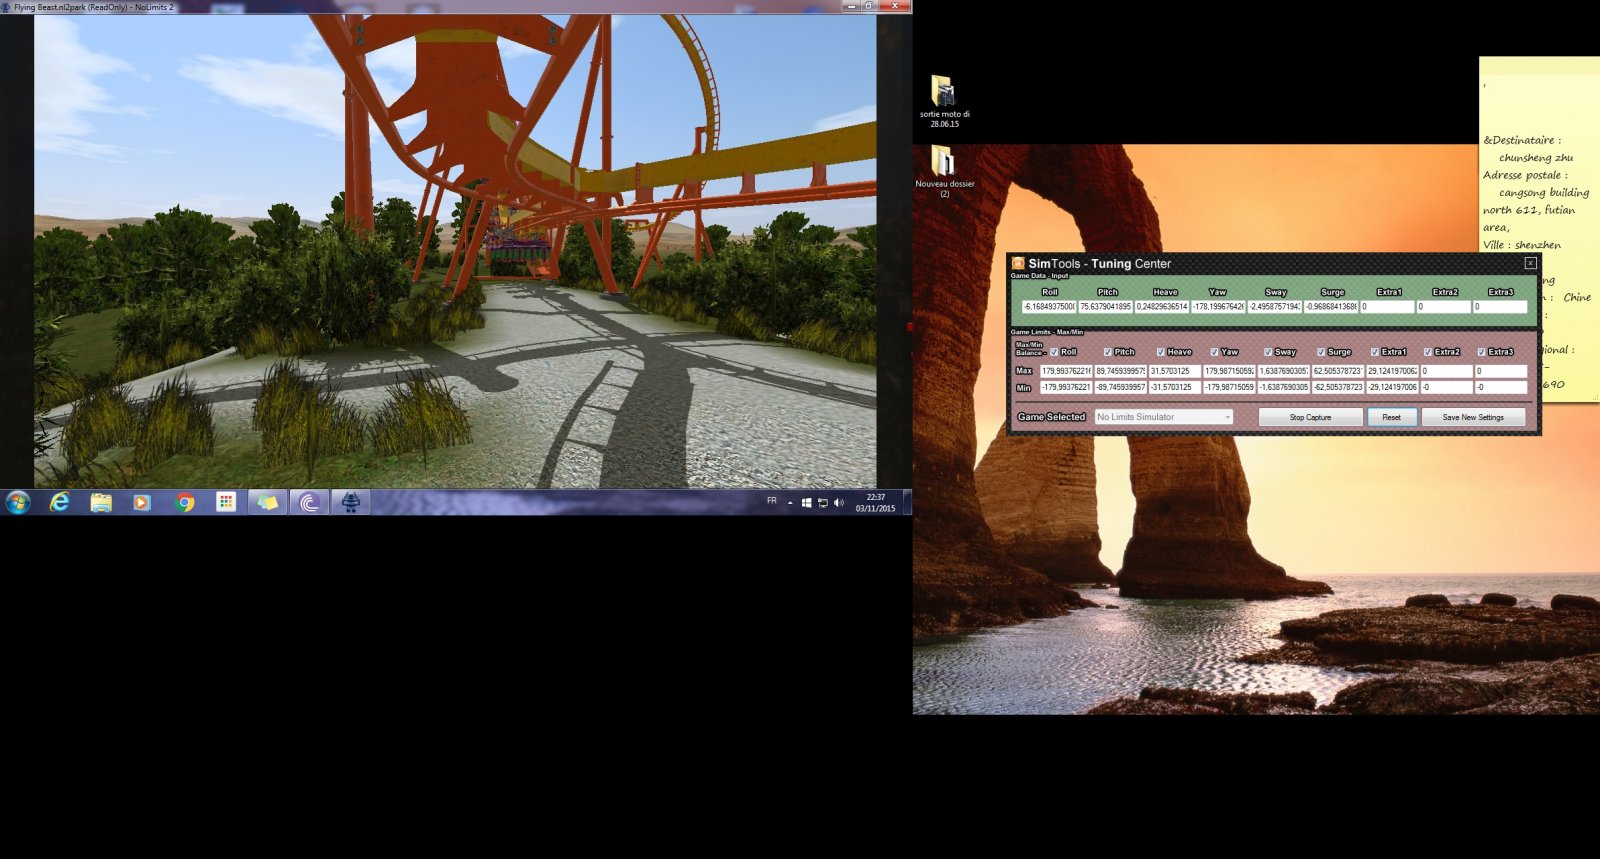The image size is (1600, 859).
Task: Click the Stop Capture button
Action: (1310, 417)
